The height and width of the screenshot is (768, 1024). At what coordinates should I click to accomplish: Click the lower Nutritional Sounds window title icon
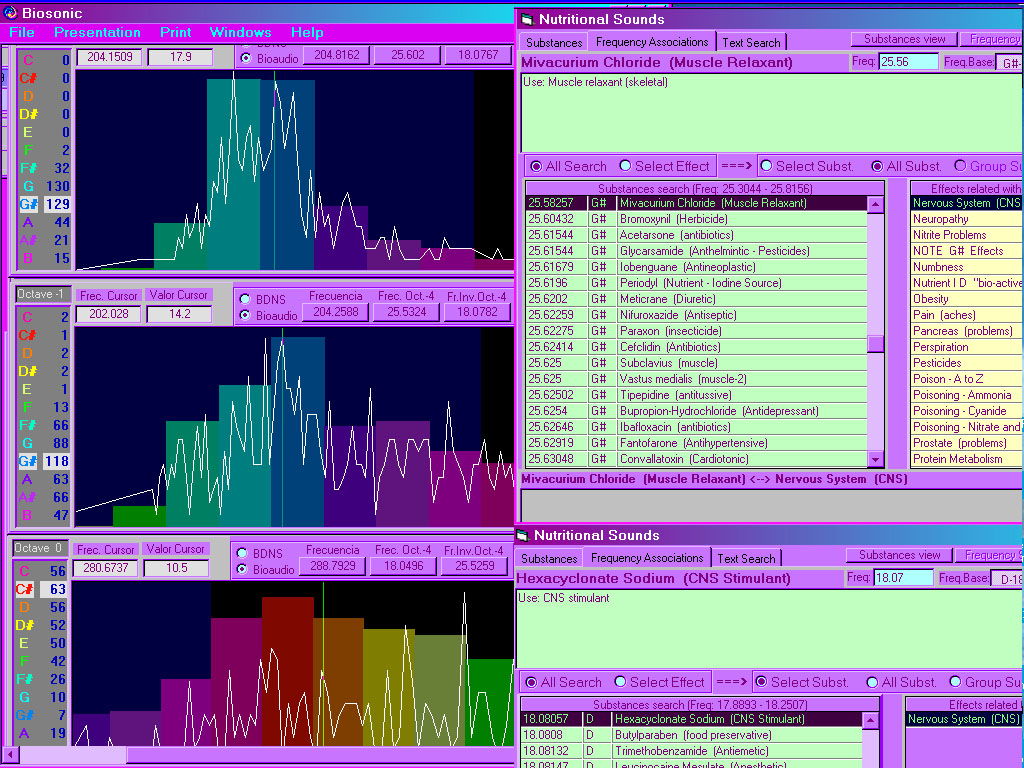pos(522,535)
